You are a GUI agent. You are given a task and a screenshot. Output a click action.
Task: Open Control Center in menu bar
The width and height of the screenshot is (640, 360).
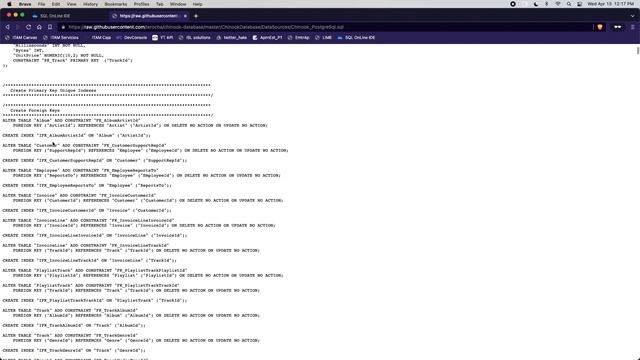coord(580,4)
